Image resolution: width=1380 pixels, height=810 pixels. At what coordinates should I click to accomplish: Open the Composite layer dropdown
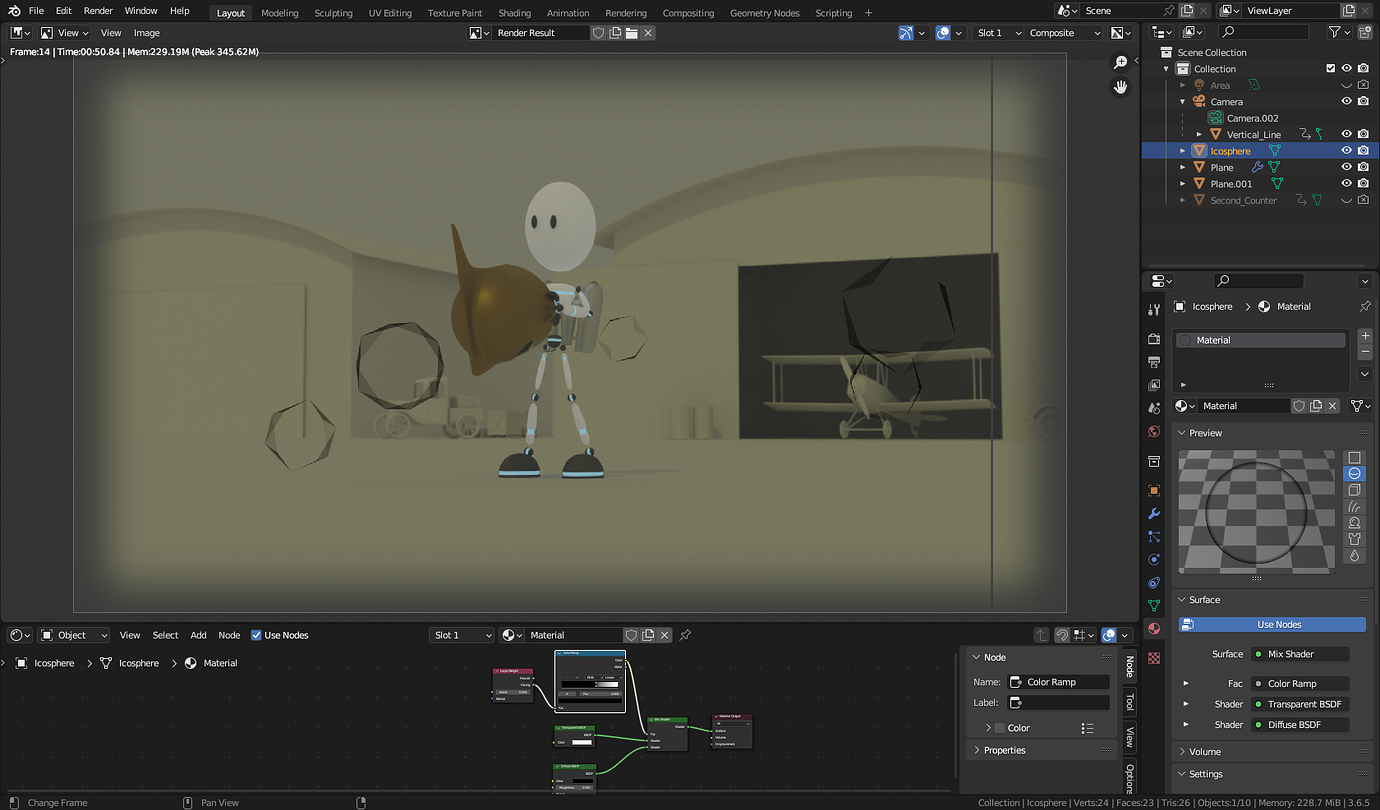tap(1065, 33)
